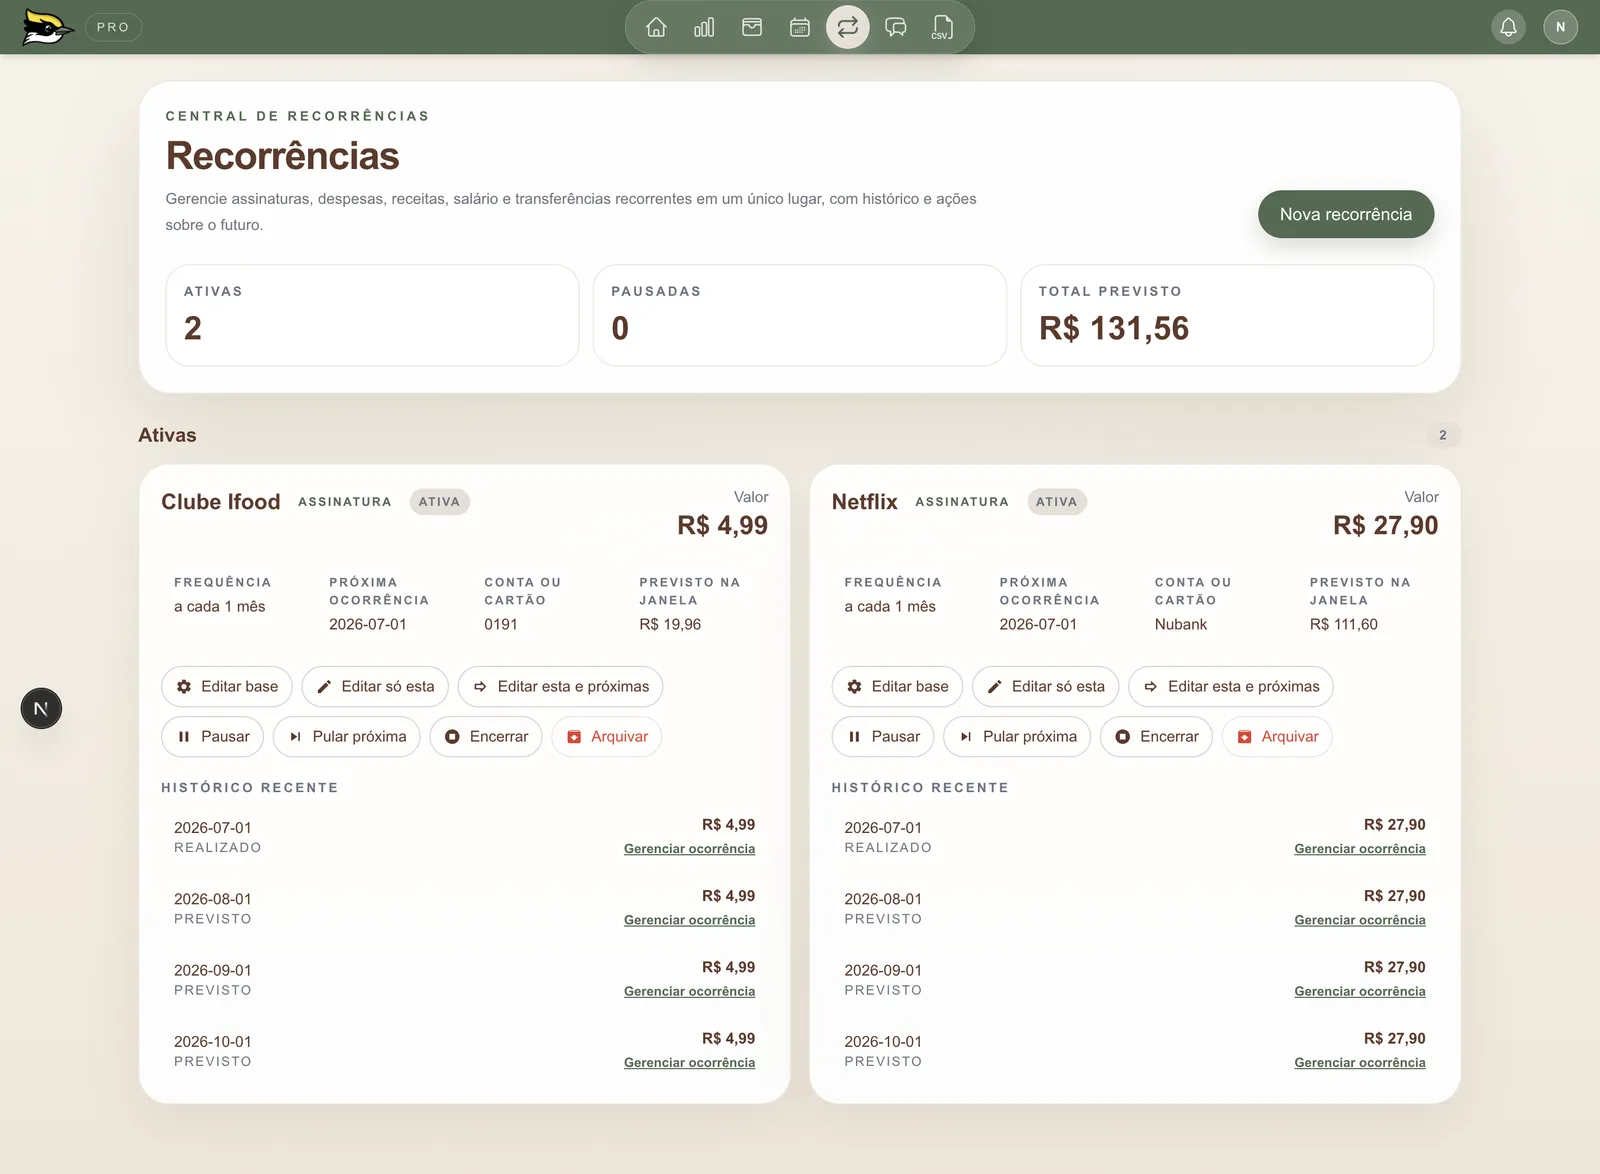Click the Central de Recorrências label
The image size is (1600, 1174).
[x=298, y=116]
